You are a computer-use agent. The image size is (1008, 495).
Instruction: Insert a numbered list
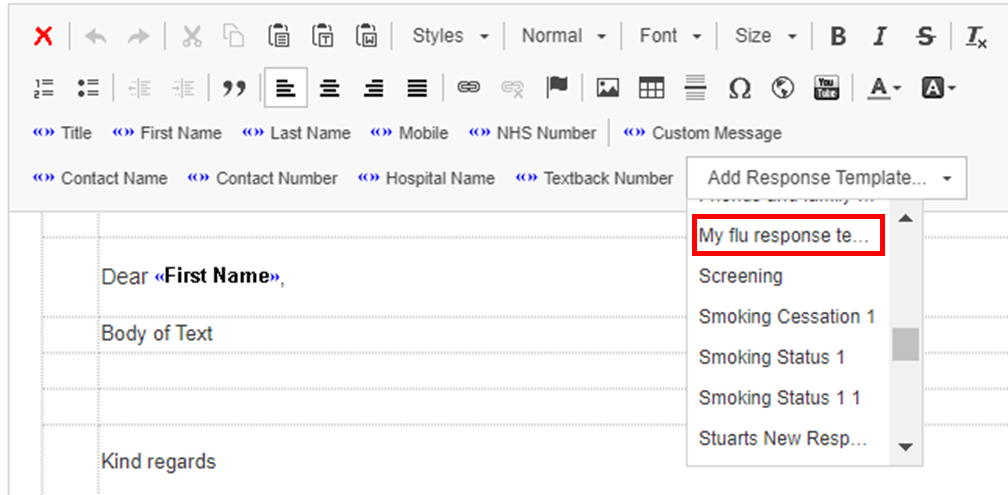(43, 88)
